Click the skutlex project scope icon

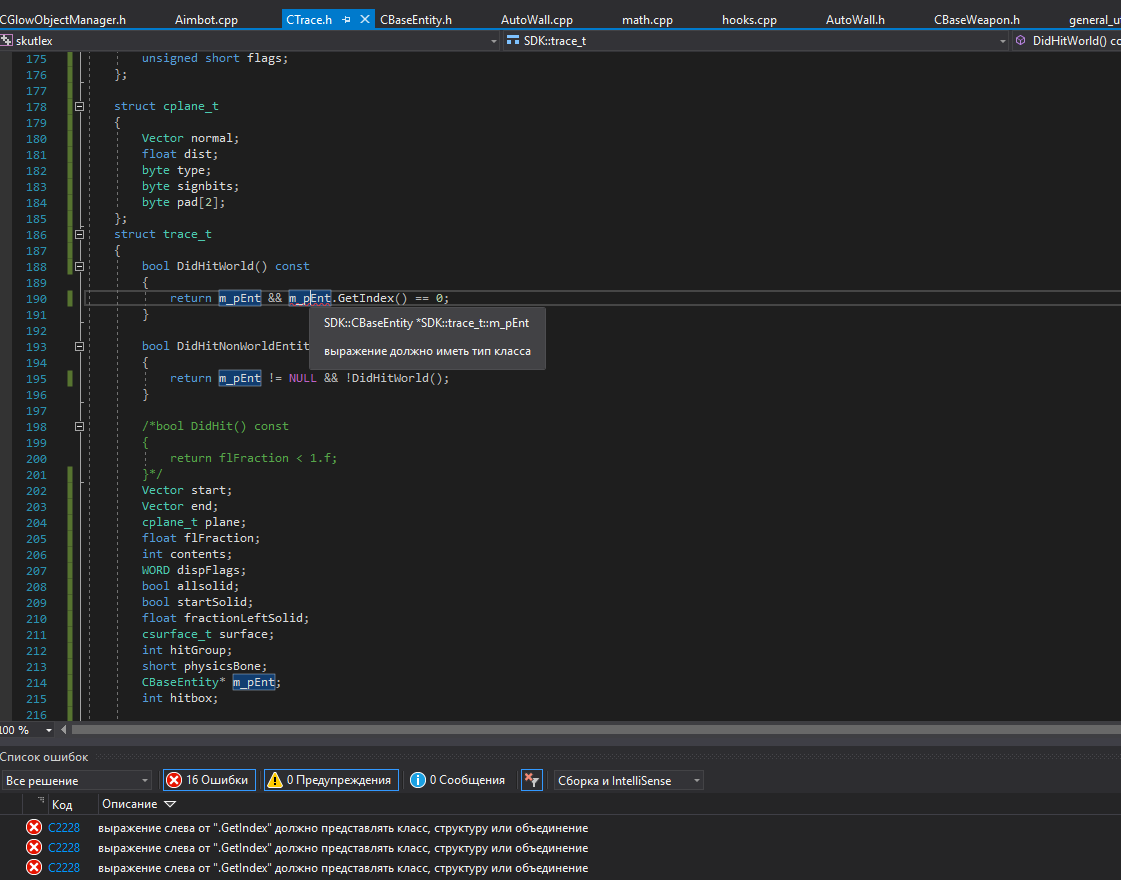[7, 41]
